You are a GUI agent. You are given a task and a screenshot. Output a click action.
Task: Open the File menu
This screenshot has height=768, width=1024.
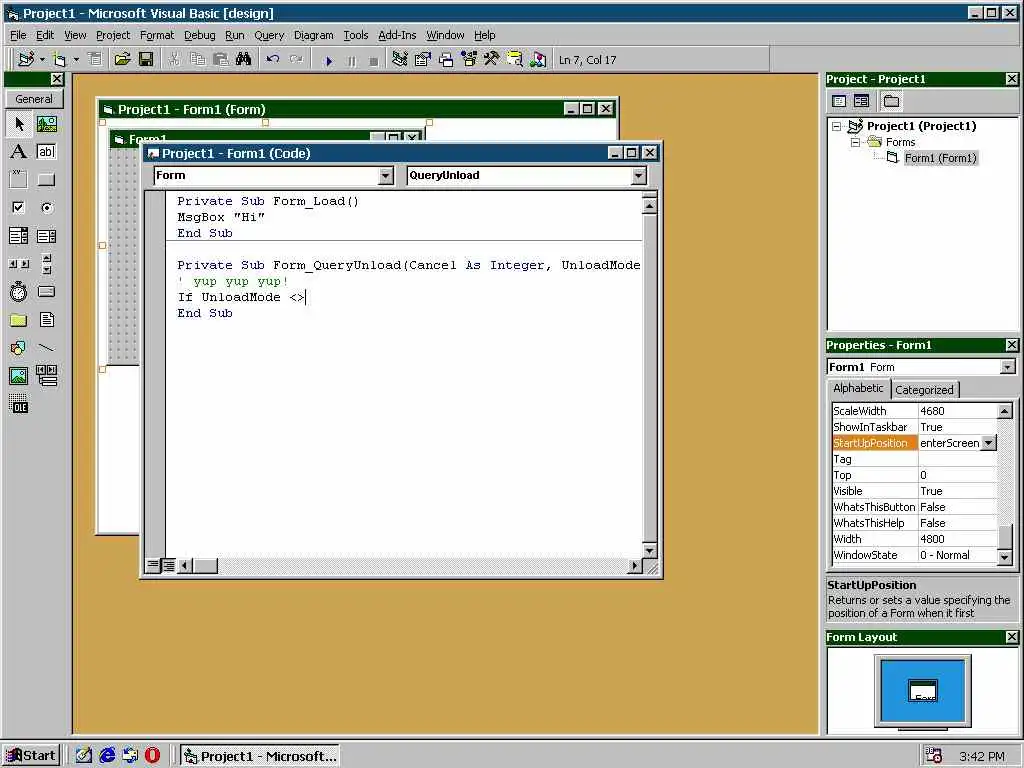(18, 35)
